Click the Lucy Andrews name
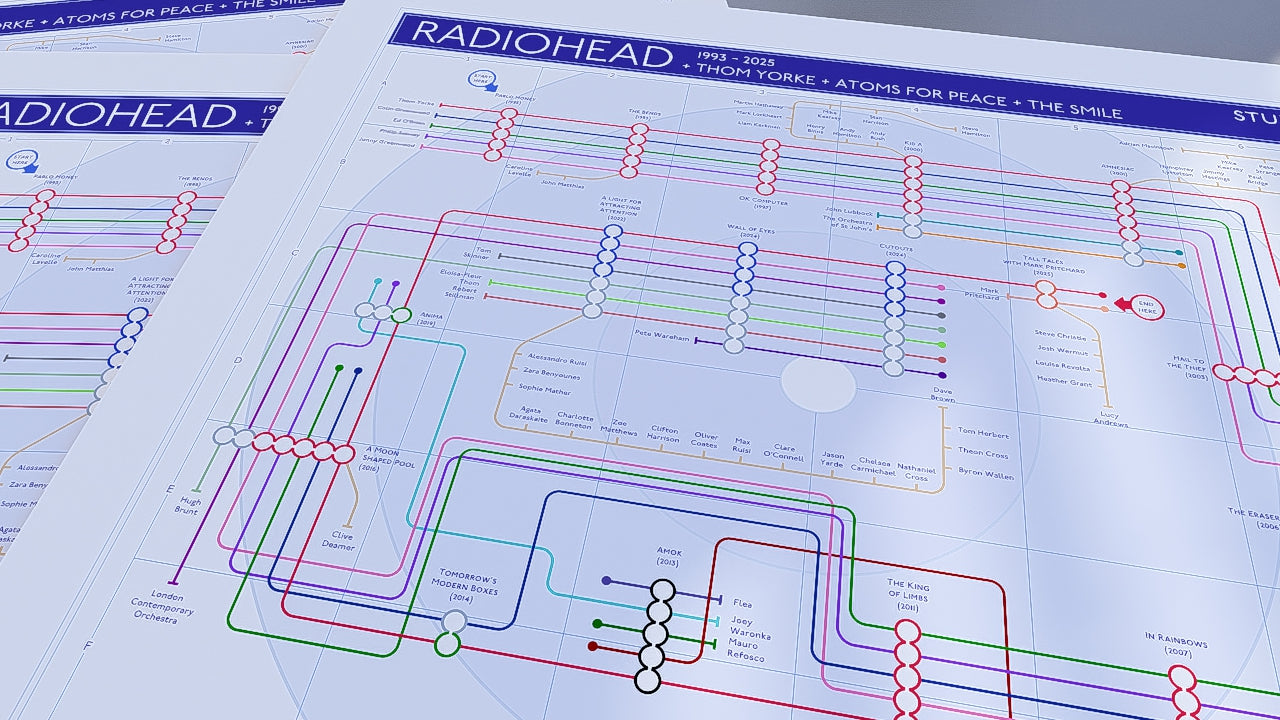 pos(1111,419)
